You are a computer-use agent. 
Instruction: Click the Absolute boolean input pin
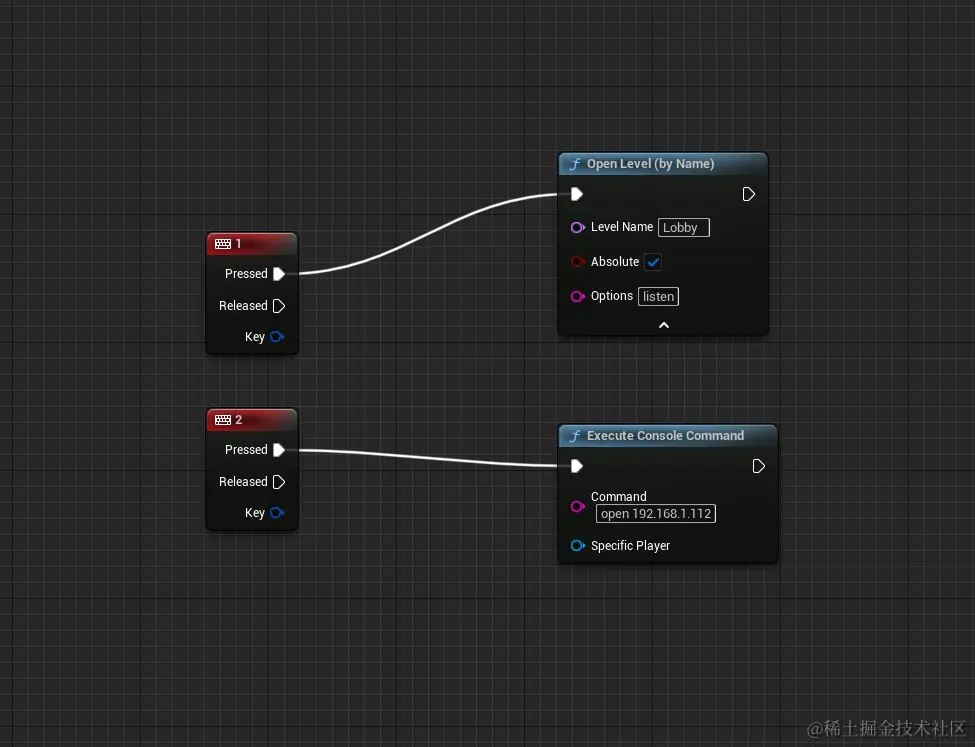point(578,262)
